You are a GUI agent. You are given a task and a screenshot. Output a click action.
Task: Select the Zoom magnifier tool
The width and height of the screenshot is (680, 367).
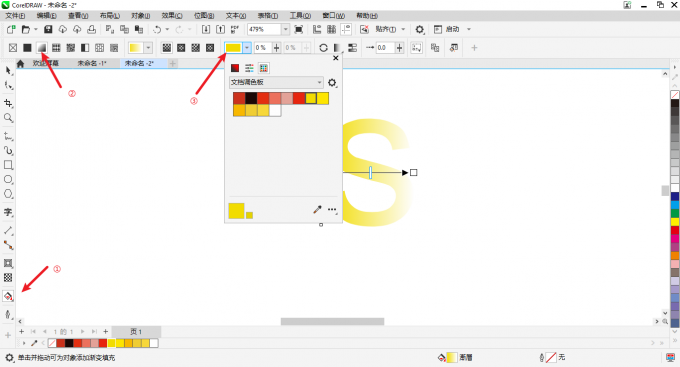[8, 118]
